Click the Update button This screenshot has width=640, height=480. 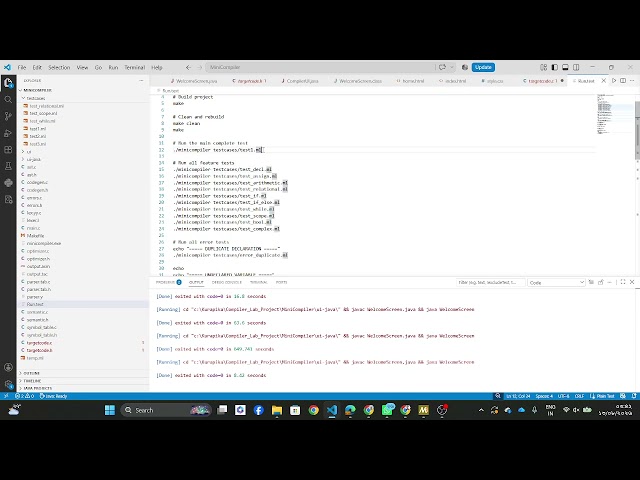[x=483, y=67]
